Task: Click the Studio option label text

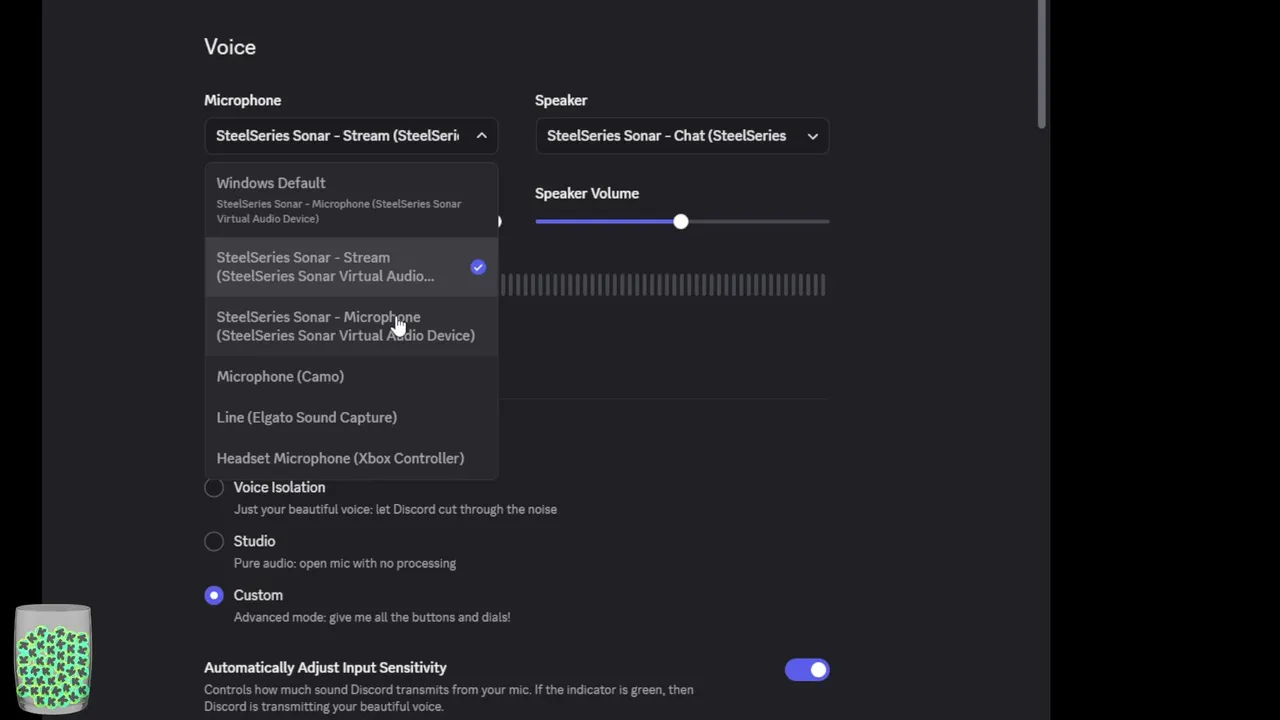Action: tap(254, 541)
